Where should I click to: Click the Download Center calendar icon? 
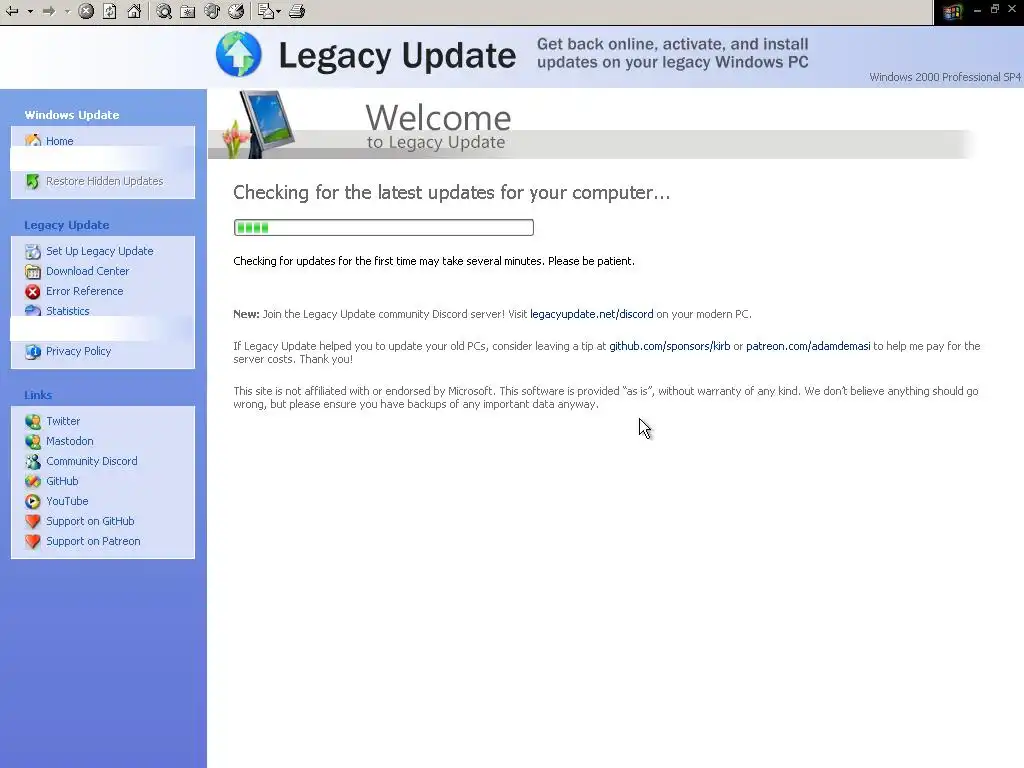click(33, 272)
